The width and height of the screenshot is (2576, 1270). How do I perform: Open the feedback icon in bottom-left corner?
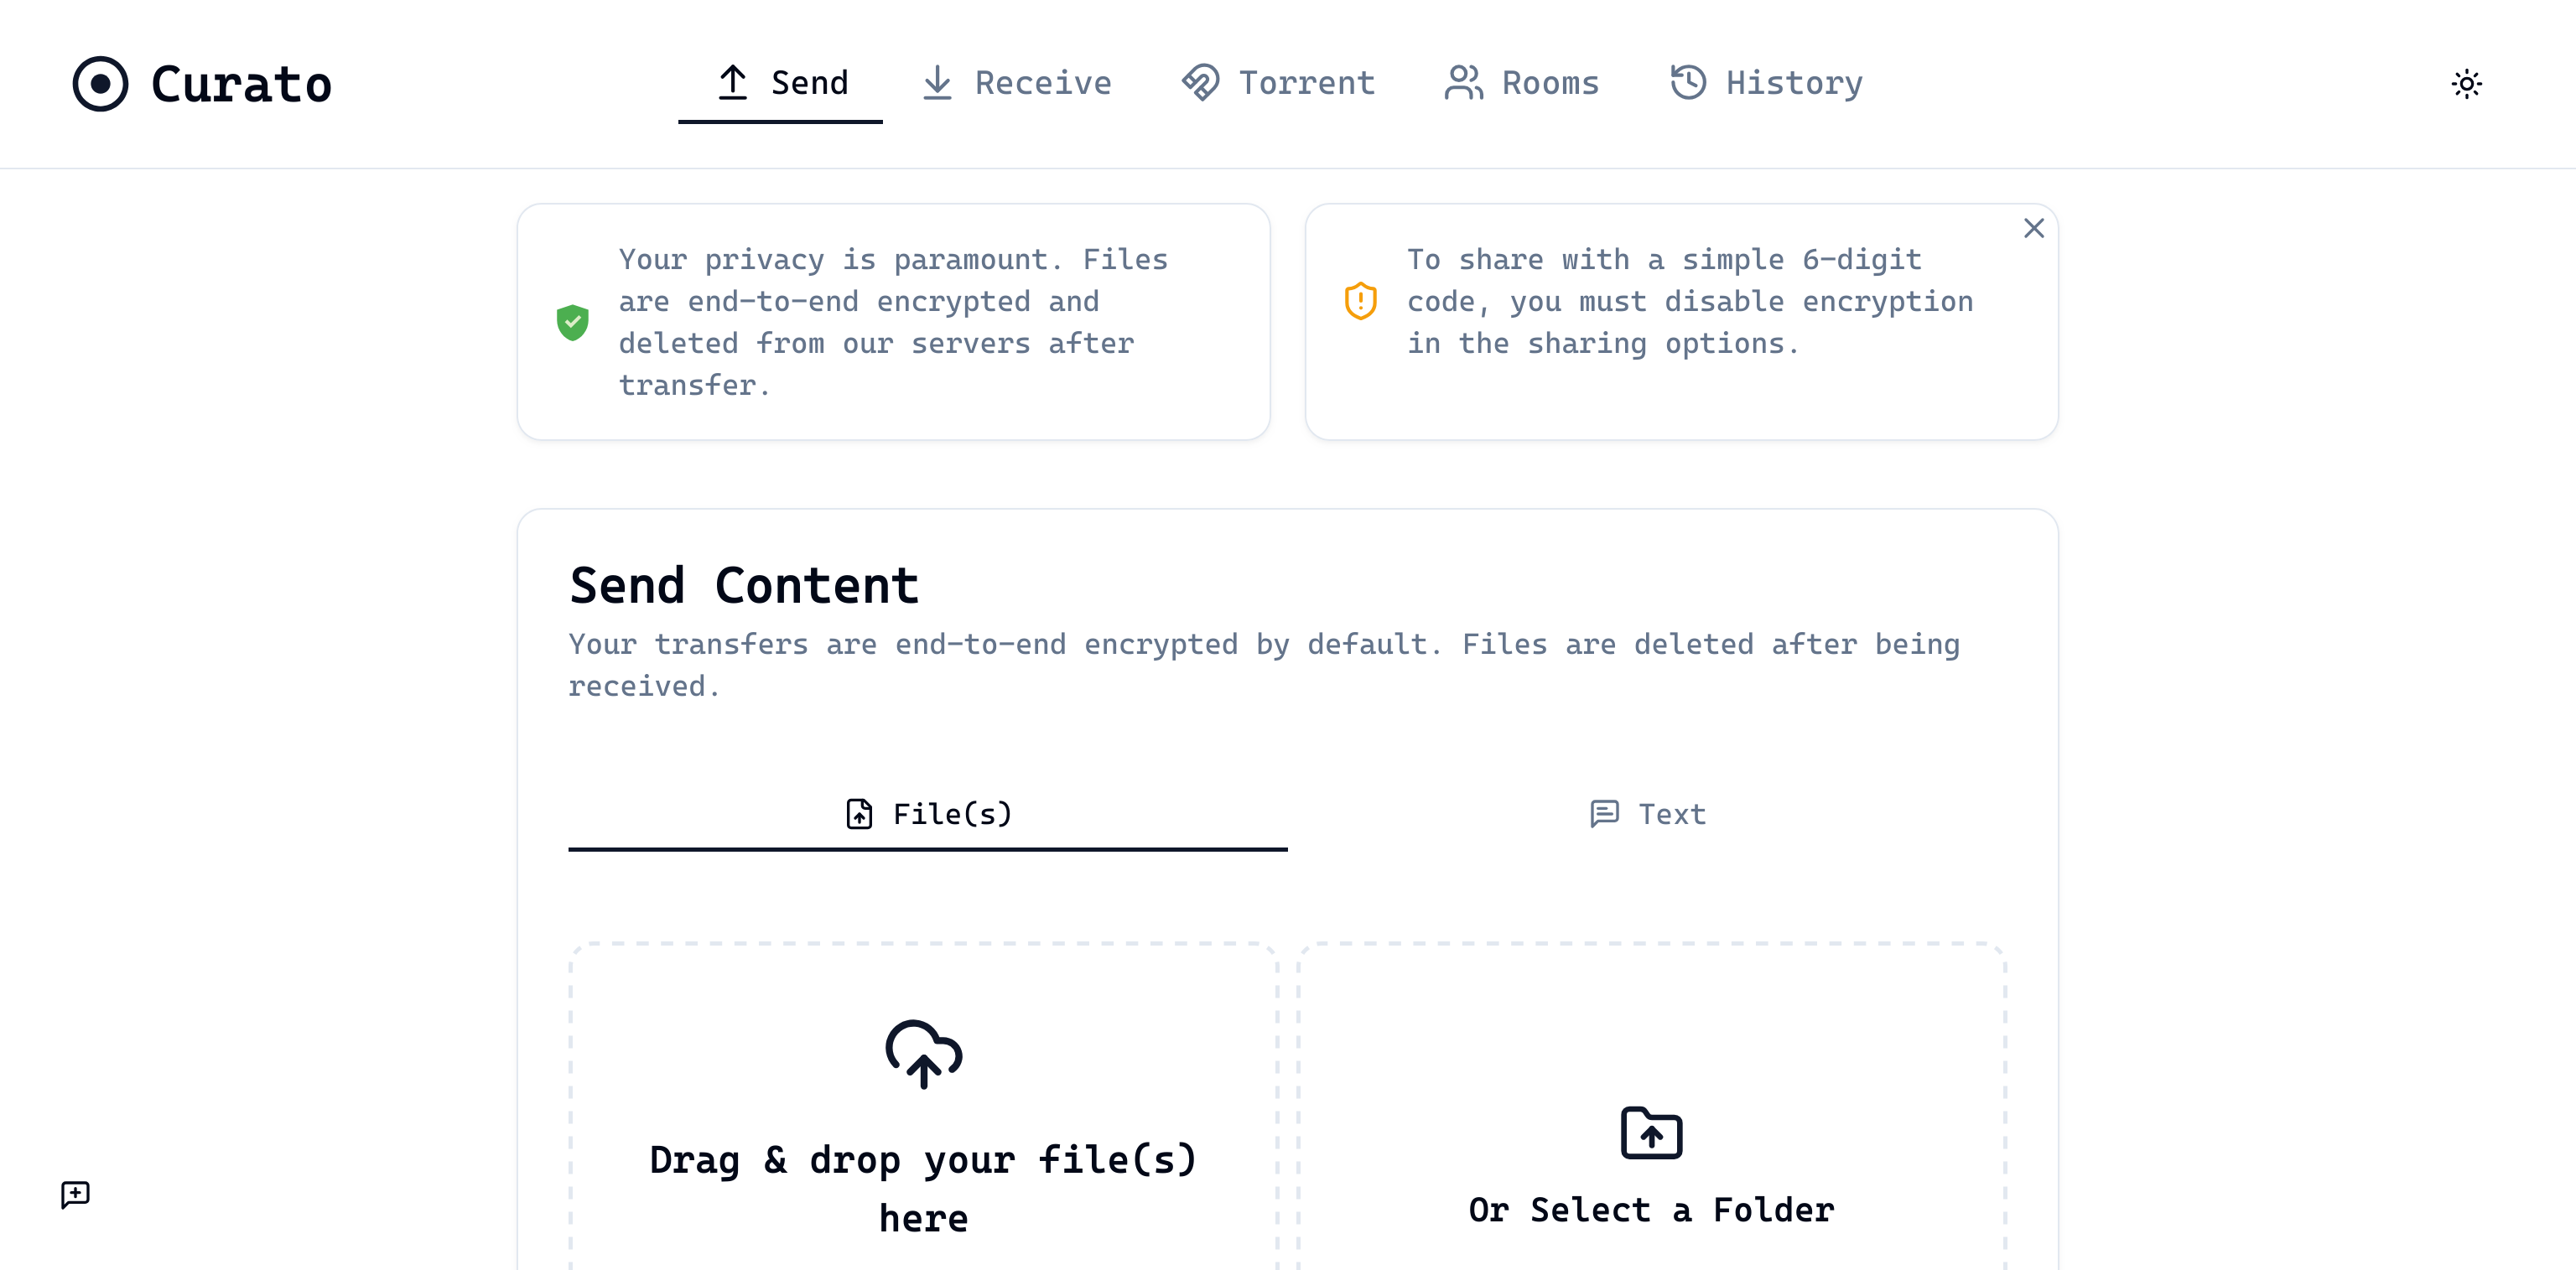click(x=75, y=1195)
